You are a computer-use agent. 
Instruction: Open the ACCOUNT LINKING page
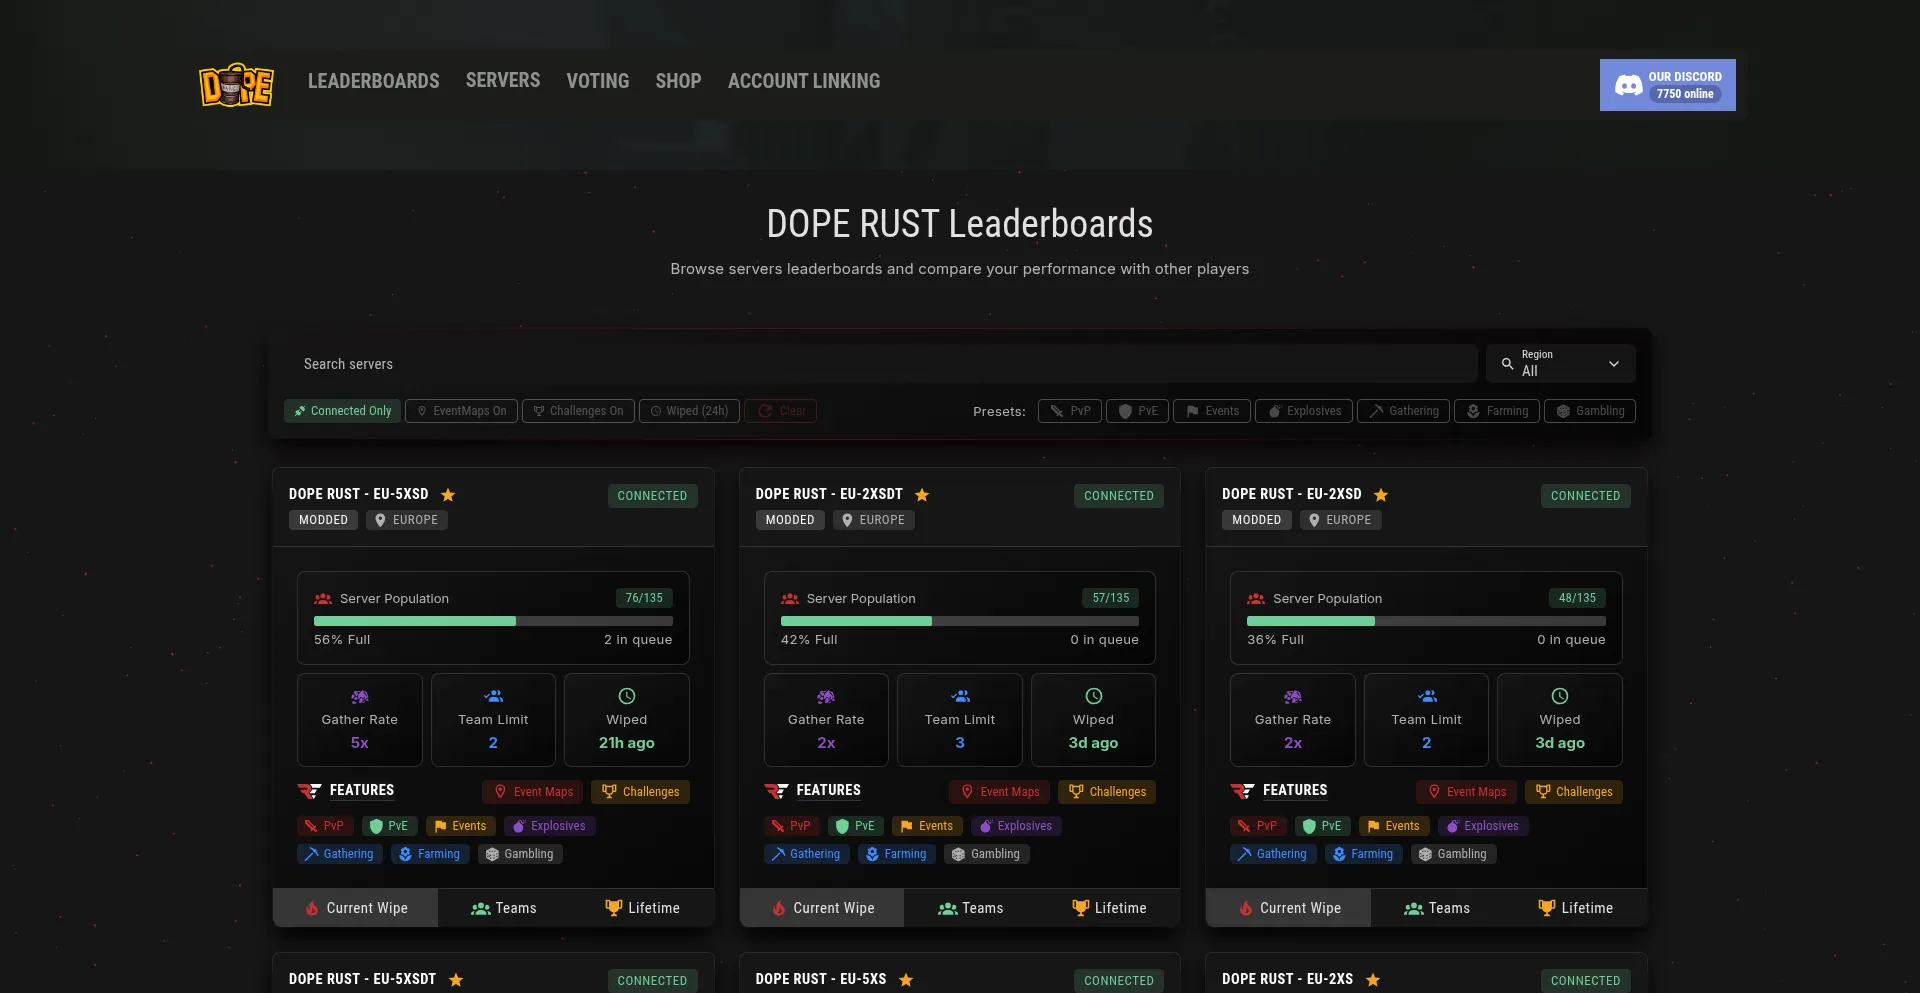[803, 81]
